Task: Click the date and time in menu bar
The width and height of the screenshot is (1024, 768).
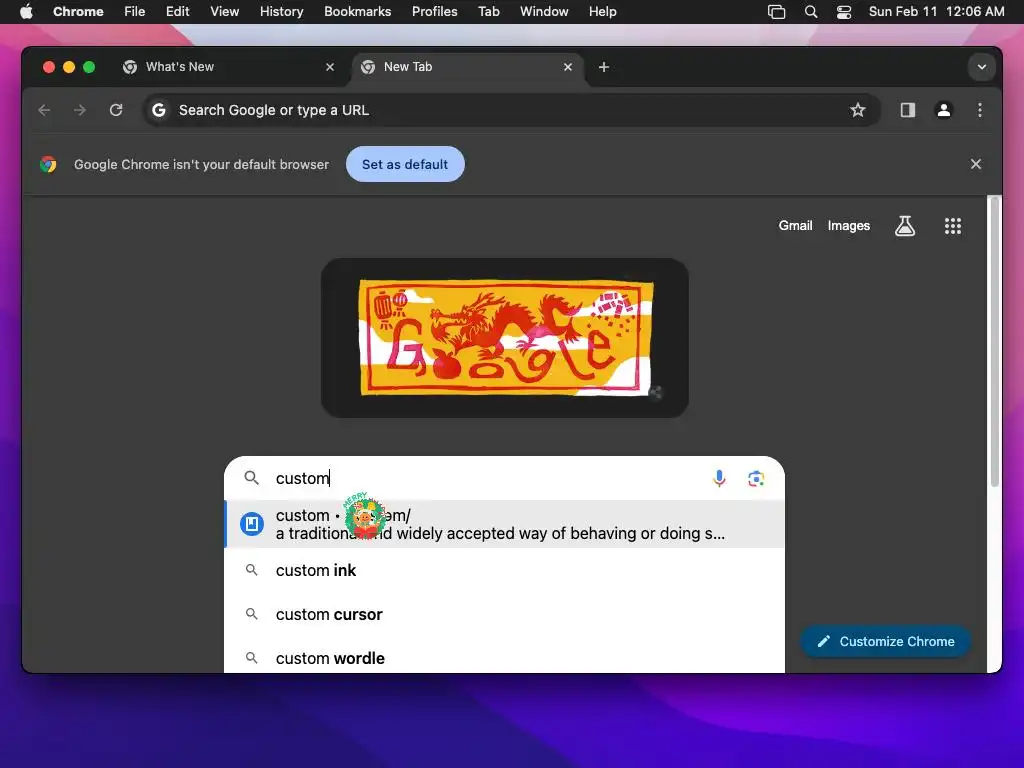Action: [x=936, y=12]
